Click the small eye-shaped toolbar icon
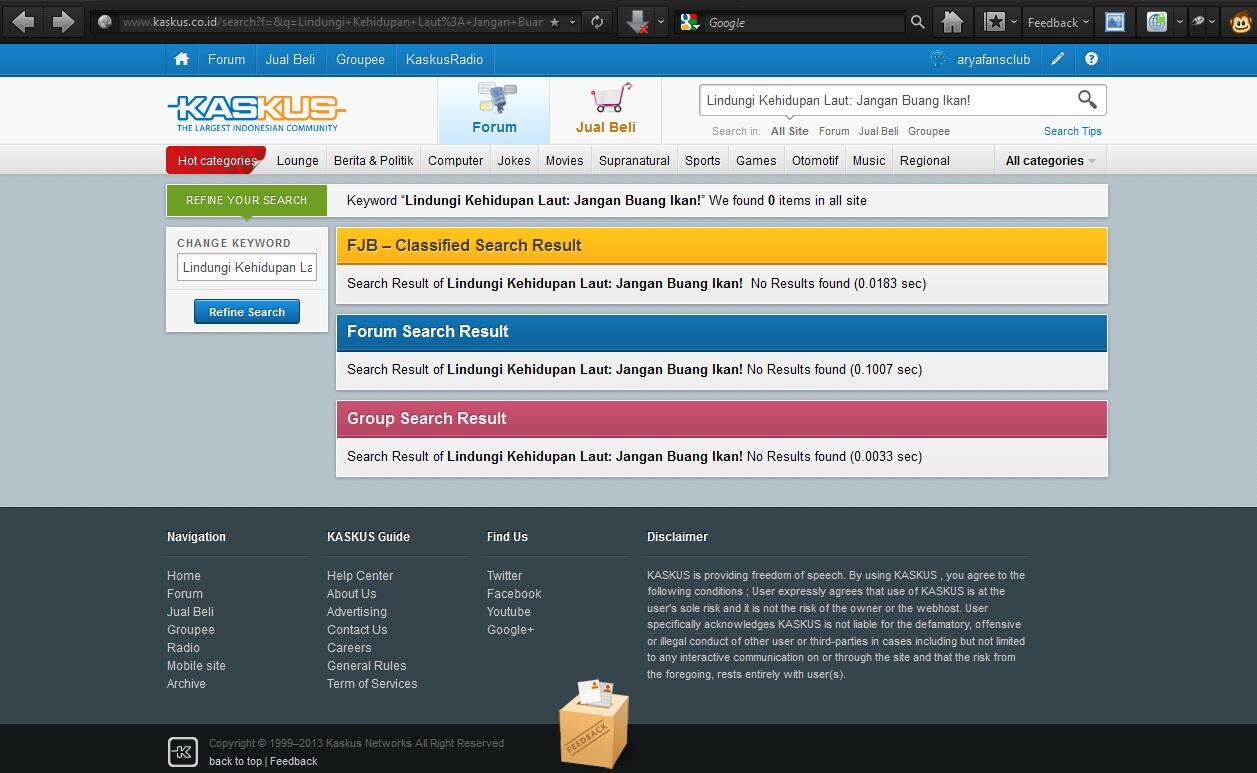The image size is (1257, 773). [x=1198, y=21]
